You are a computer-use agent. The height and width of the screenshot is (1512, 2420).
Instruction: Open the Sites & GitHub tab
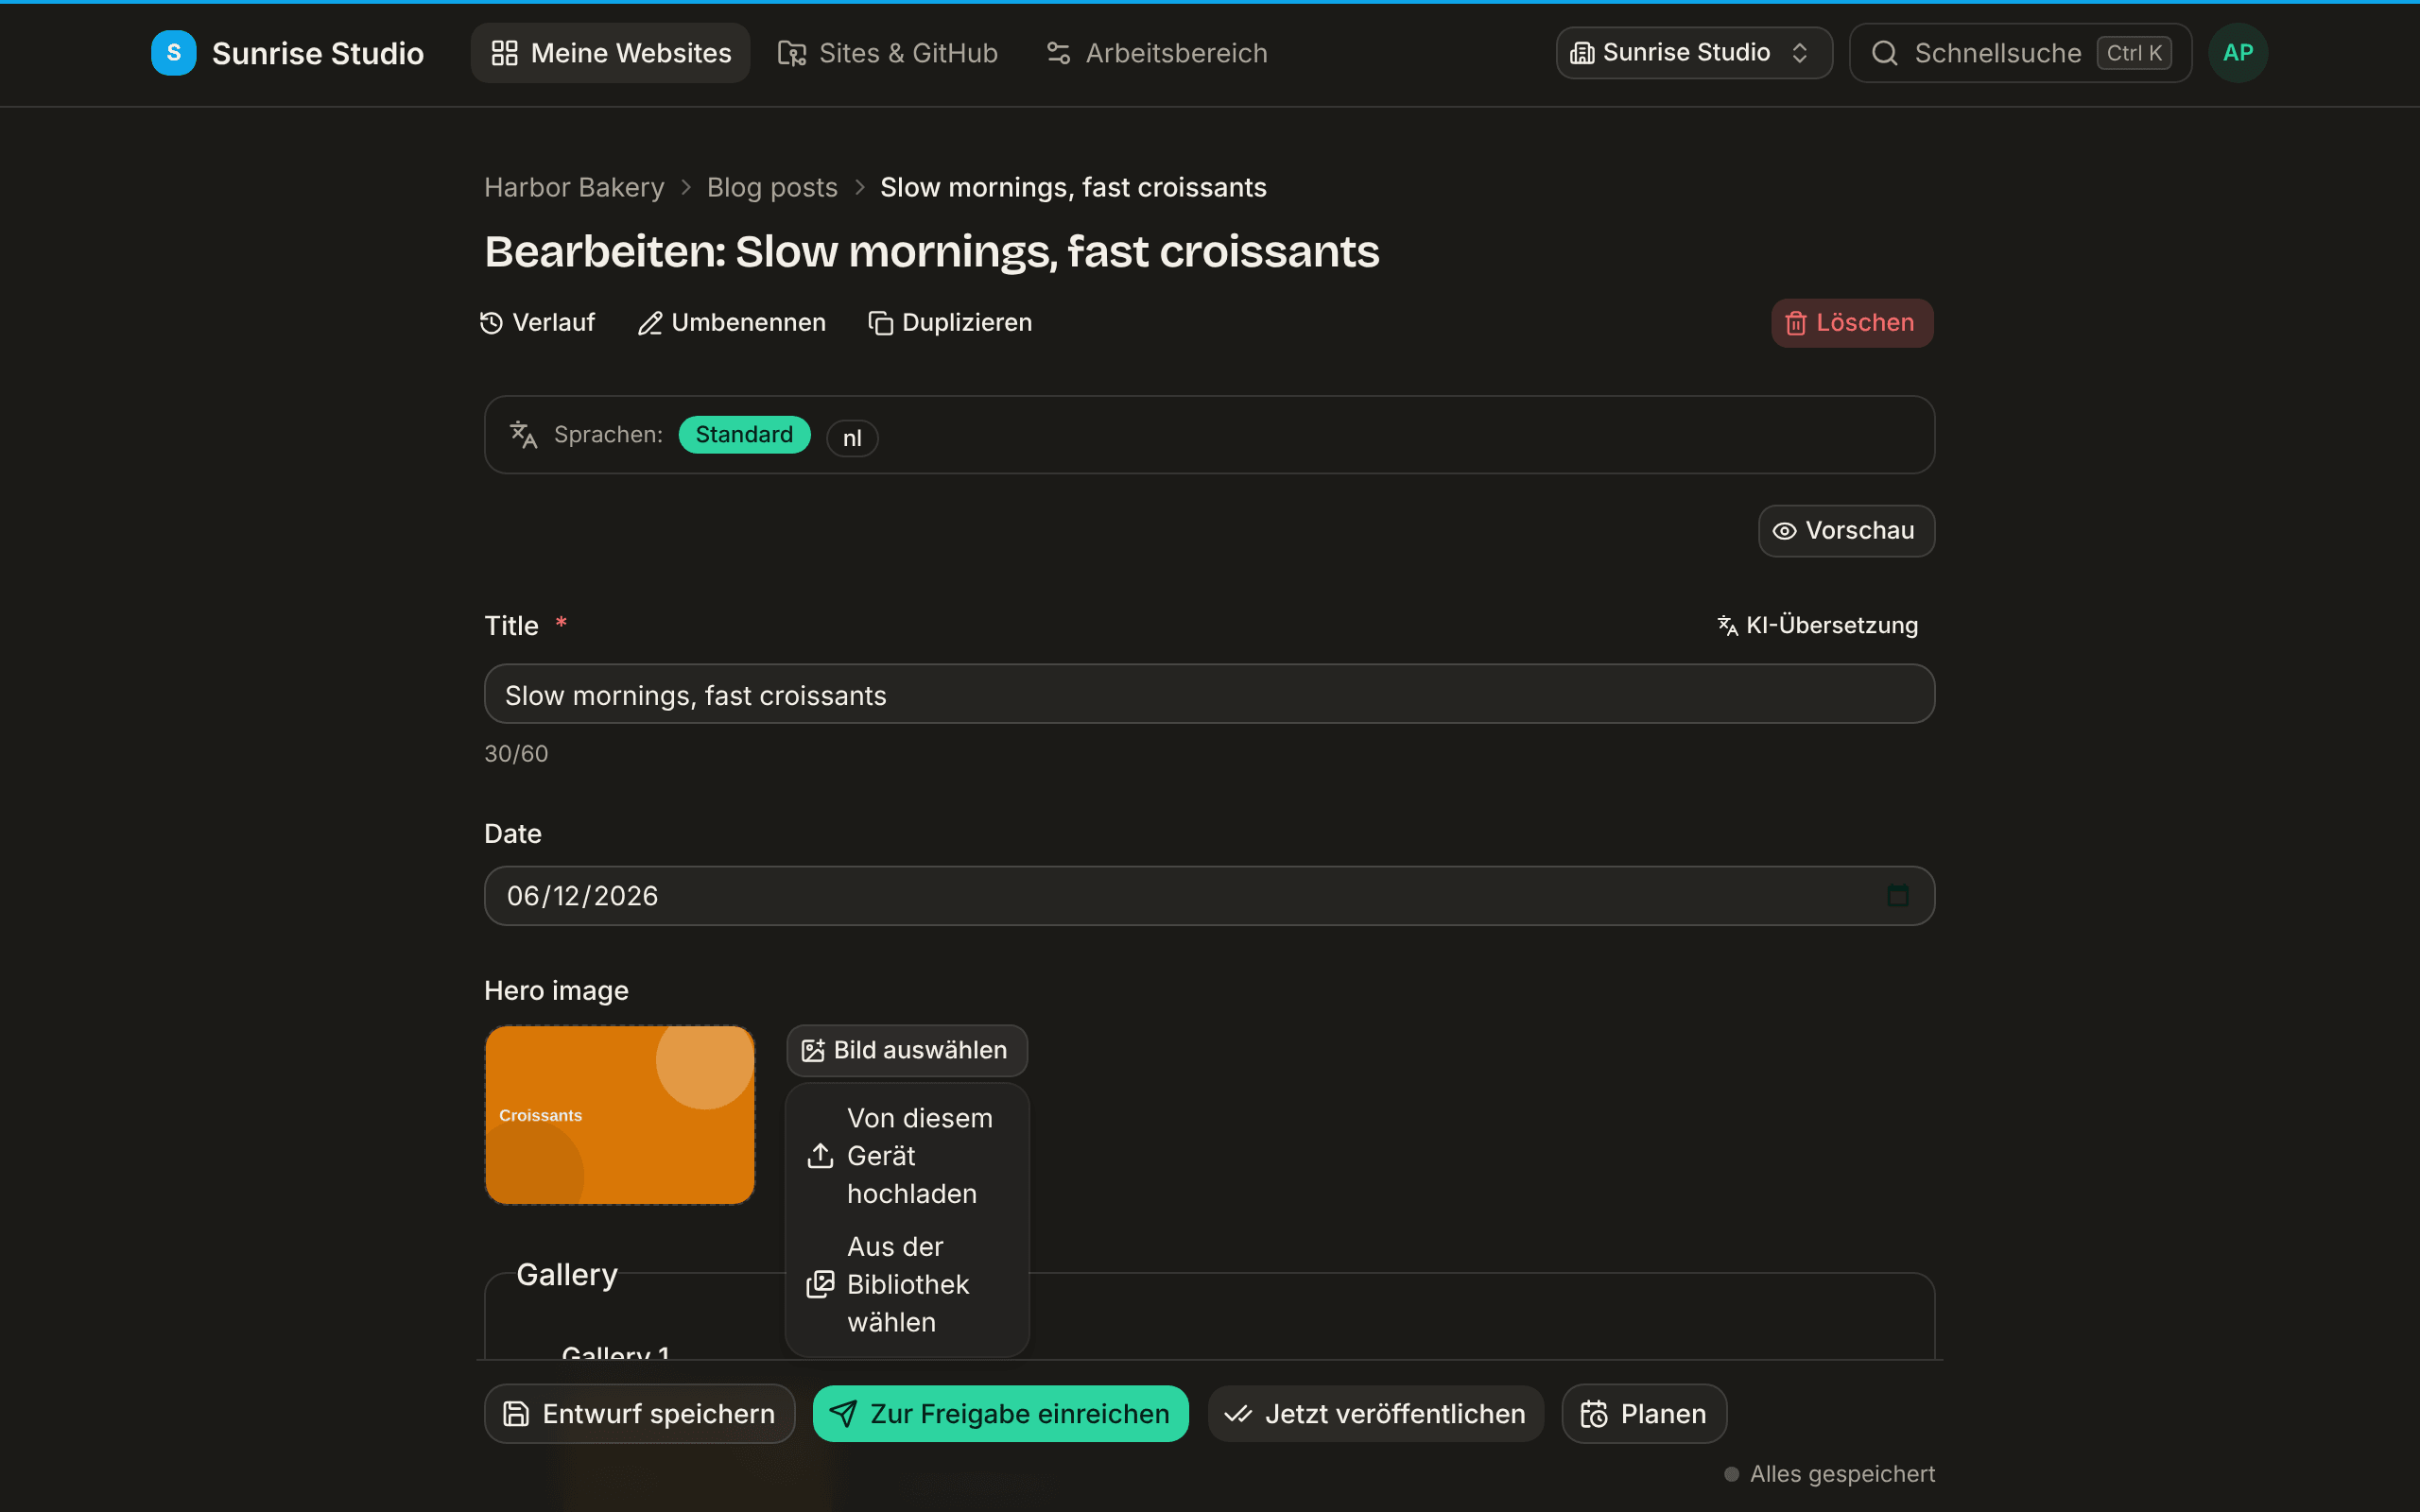888,53
